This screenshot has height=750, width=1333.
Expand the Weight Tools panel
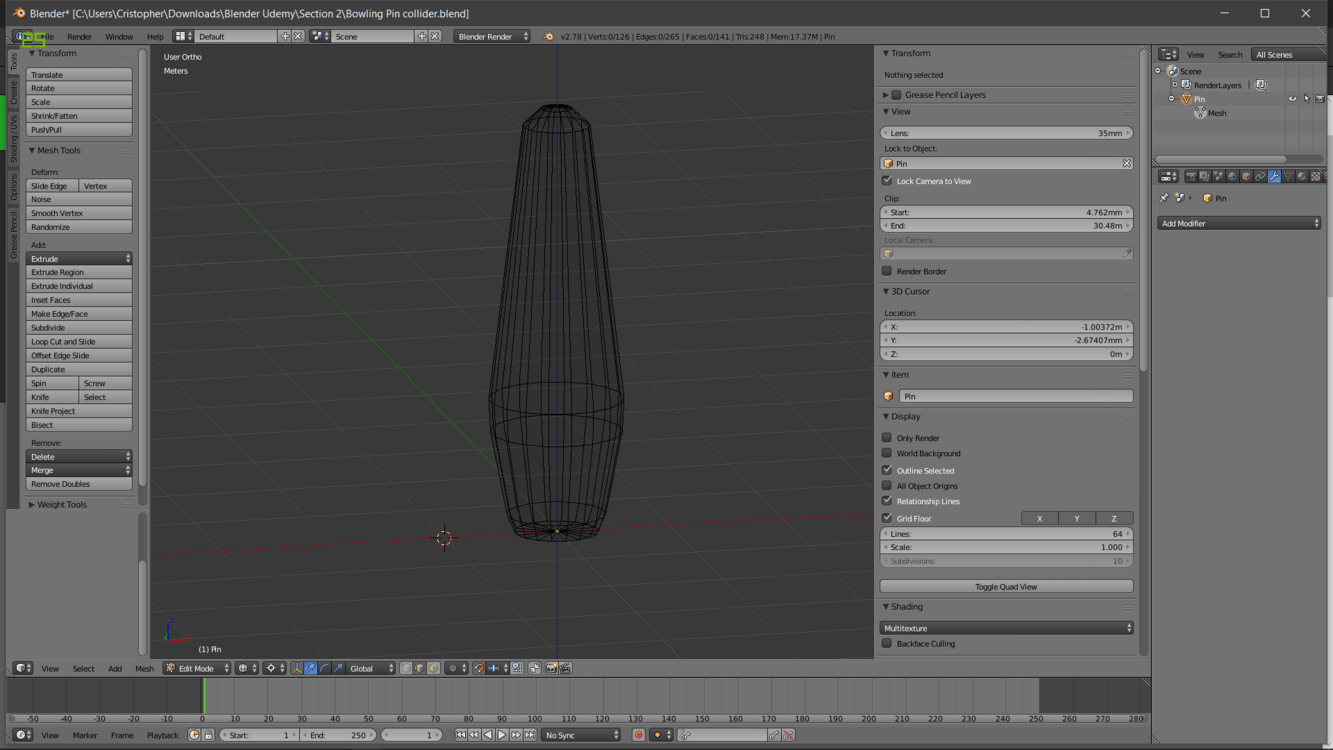pyautogui.click(x=62, y=505)
